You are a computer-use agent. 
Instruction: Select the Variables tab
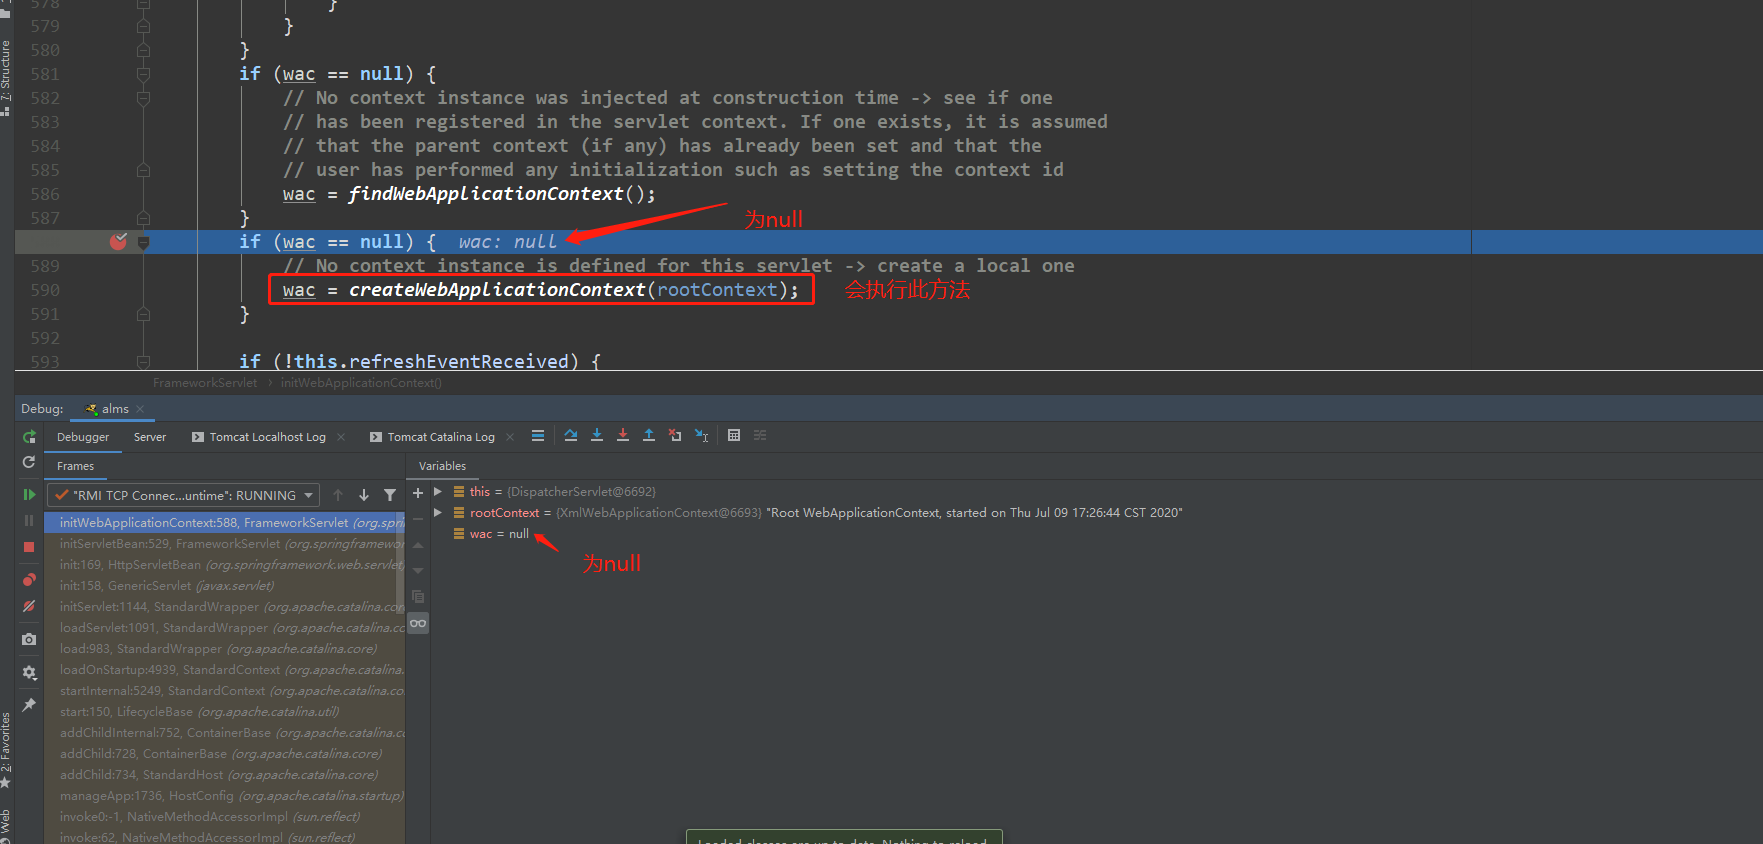442,466
